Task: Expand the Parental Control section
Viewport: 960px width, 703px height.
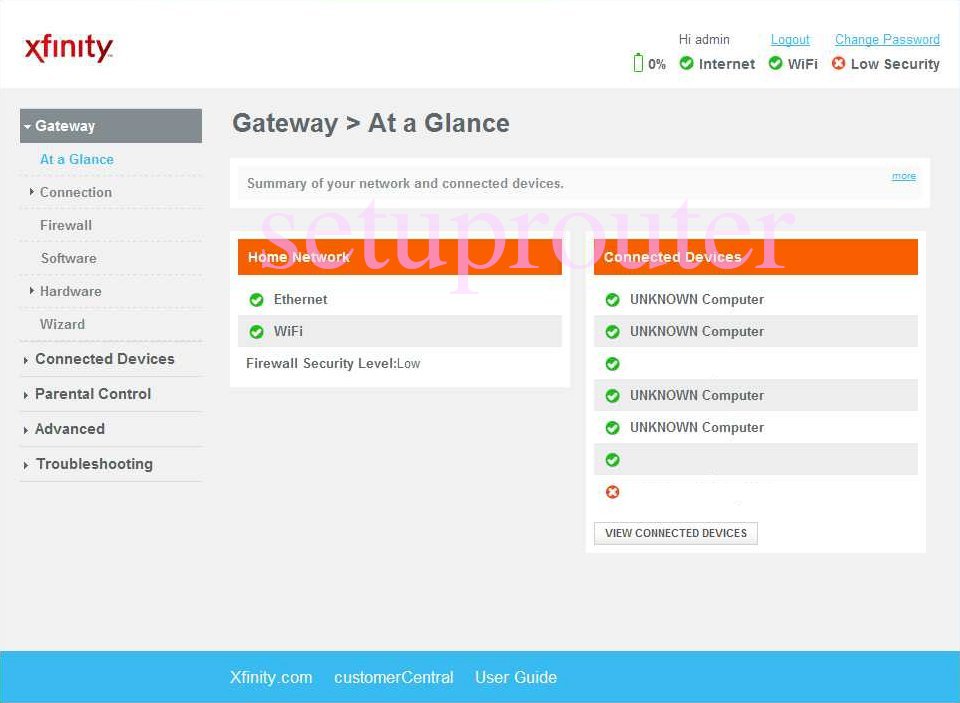Action: coord(93,394)
